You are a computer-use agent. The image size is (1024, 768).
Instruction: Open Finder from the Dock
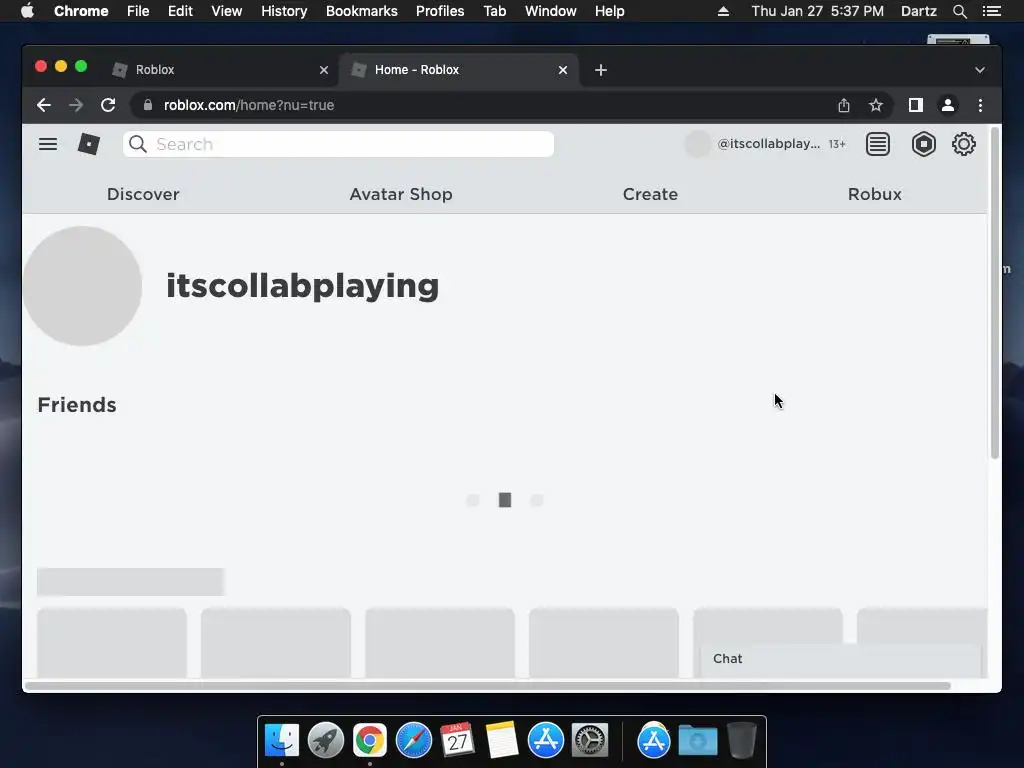(x=281, y=741)
